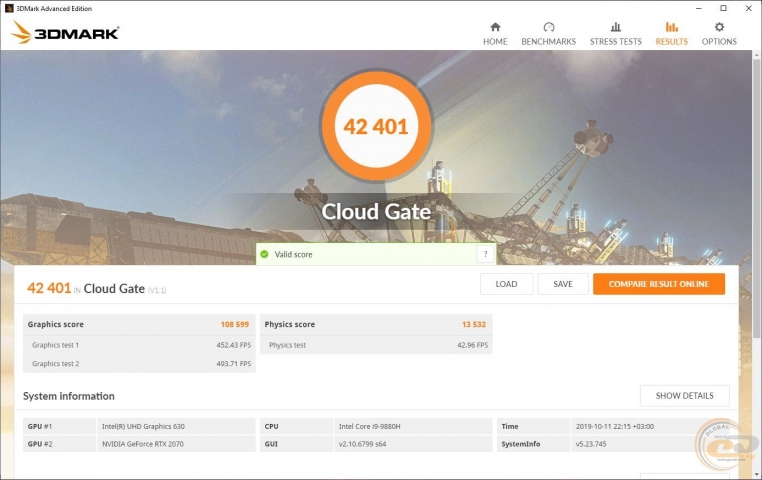Open the Benchmarks gauge icon
This screenshot has width=762, height=480.
[549, 27]
